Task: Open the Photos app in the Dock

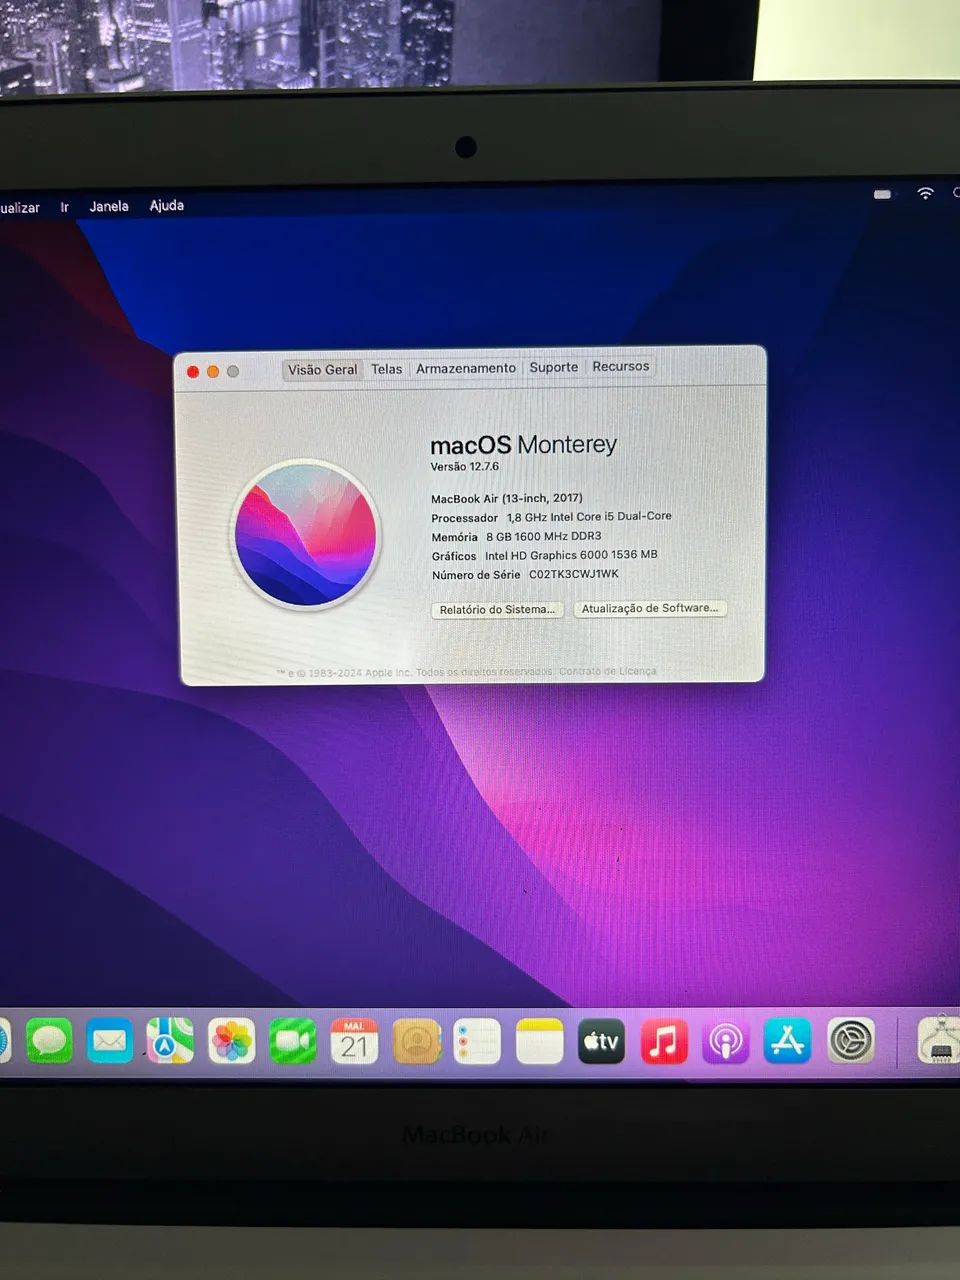Action: pos(232,1042)
